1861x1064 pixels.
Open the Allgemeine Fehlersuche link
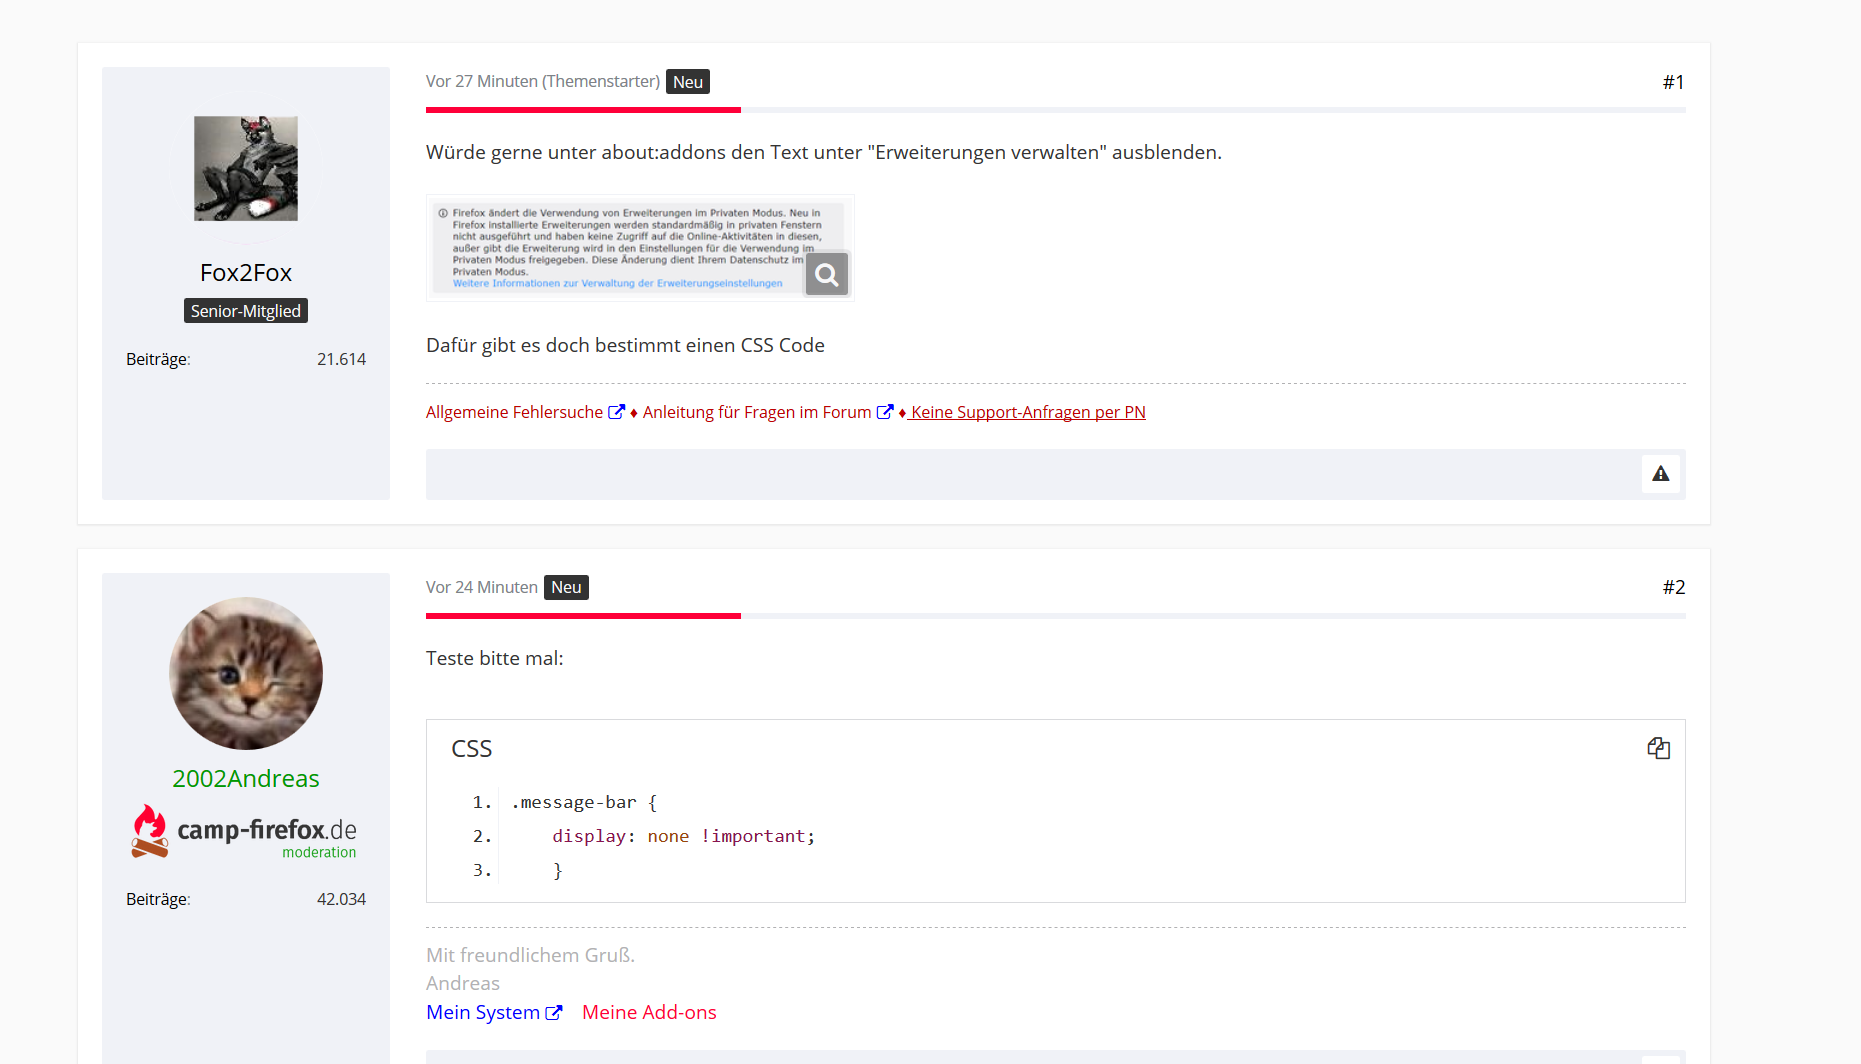point(515,412)
